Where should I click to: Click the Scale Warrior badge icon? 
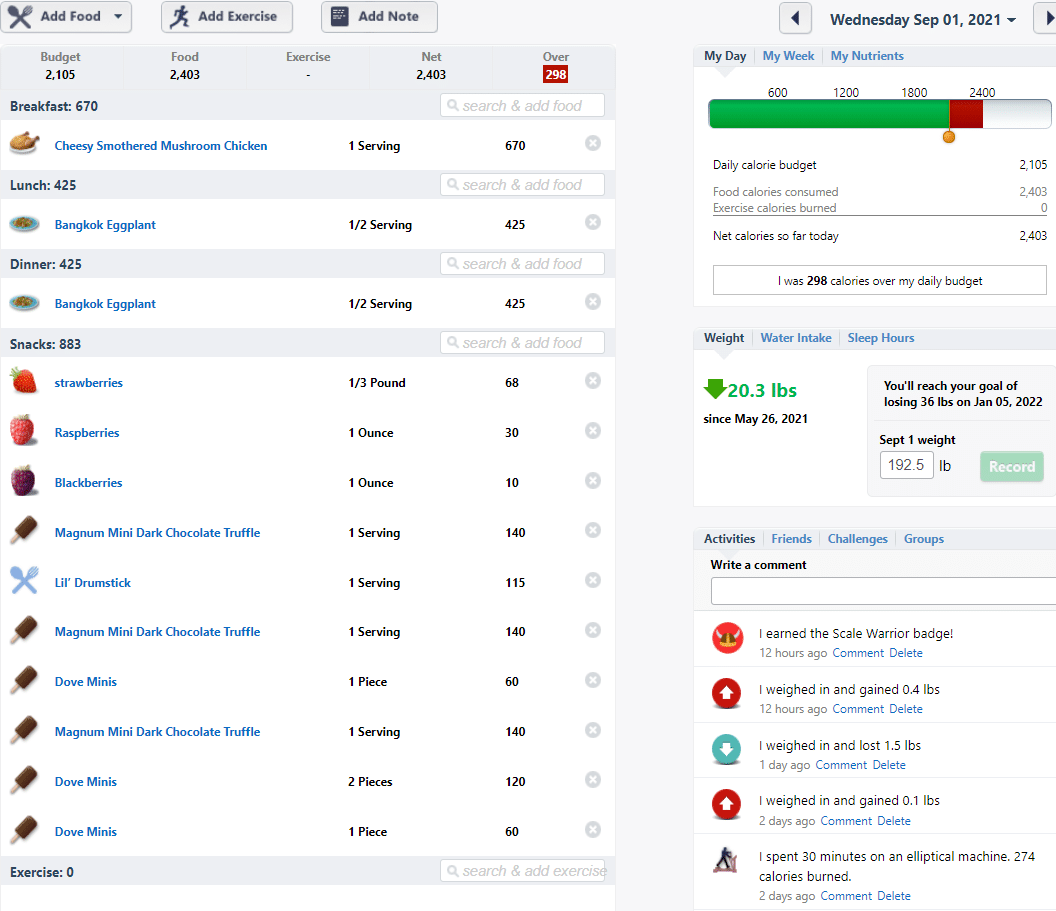pos(727,638)
